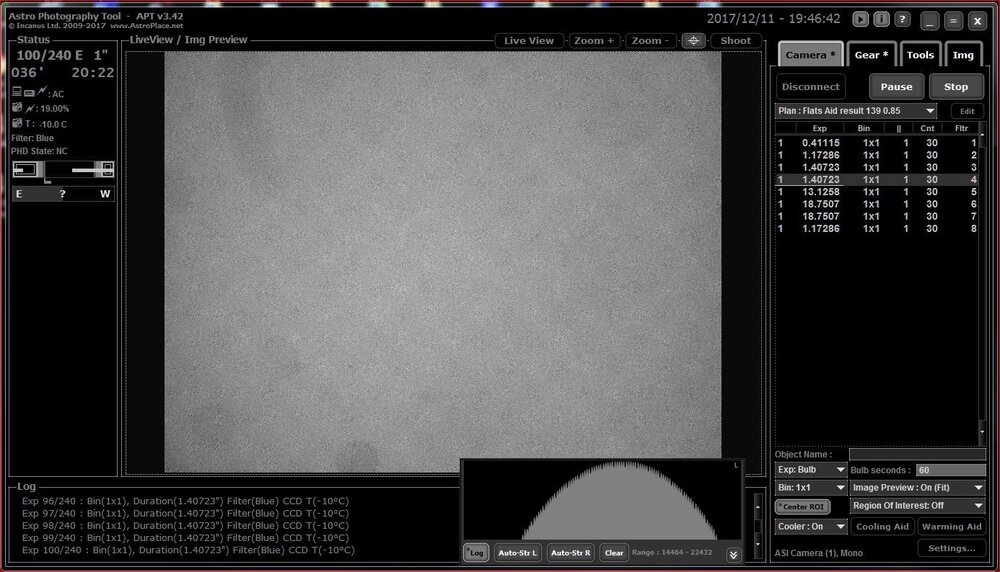Collapse the histogram with double-chevron icon
This screenshot has height=572, width=1000.
[733, 553]
